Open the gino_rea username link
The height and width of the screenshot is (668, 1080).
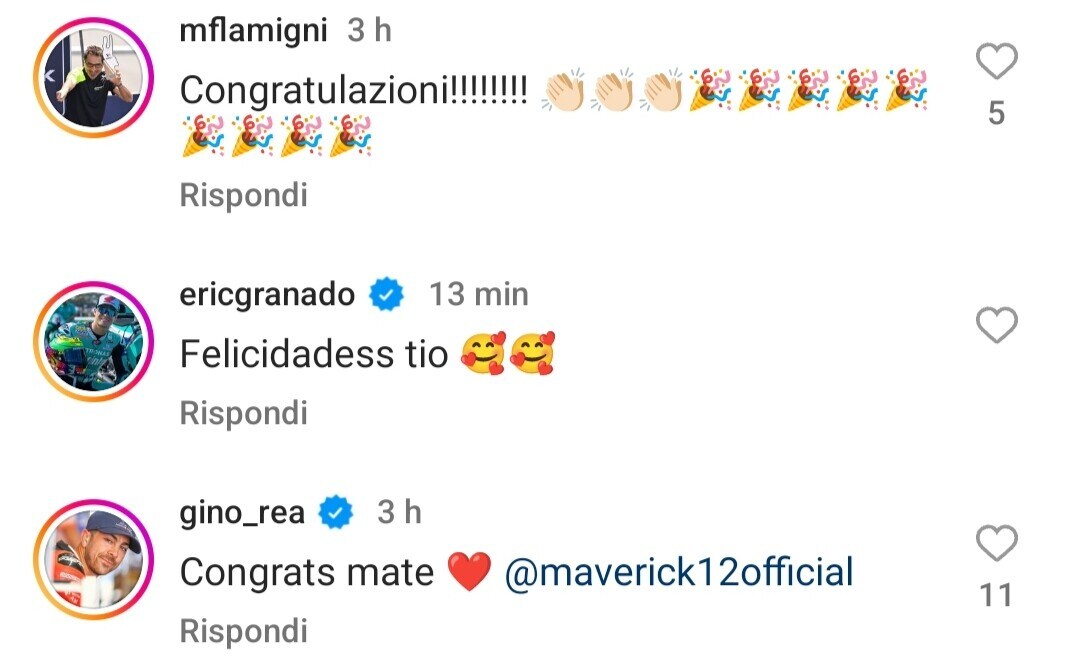pyautogui.click(x=243, y=513)
